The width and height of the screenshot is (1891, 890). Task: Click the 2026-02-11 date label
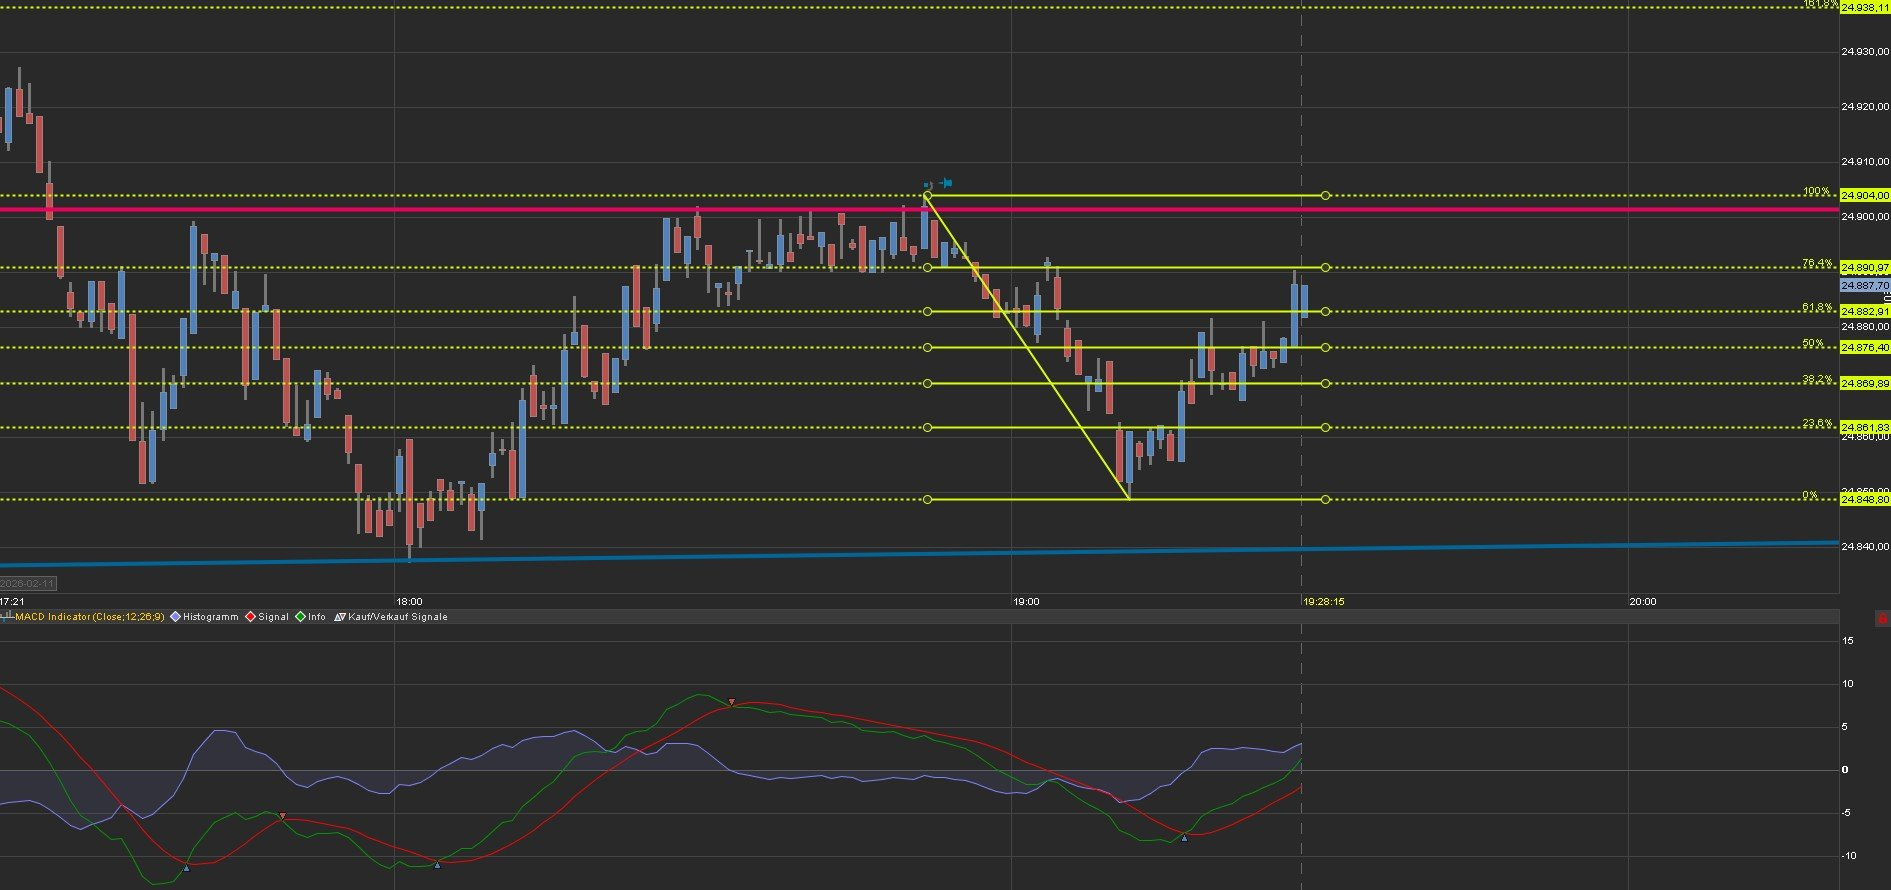point(28,583)
